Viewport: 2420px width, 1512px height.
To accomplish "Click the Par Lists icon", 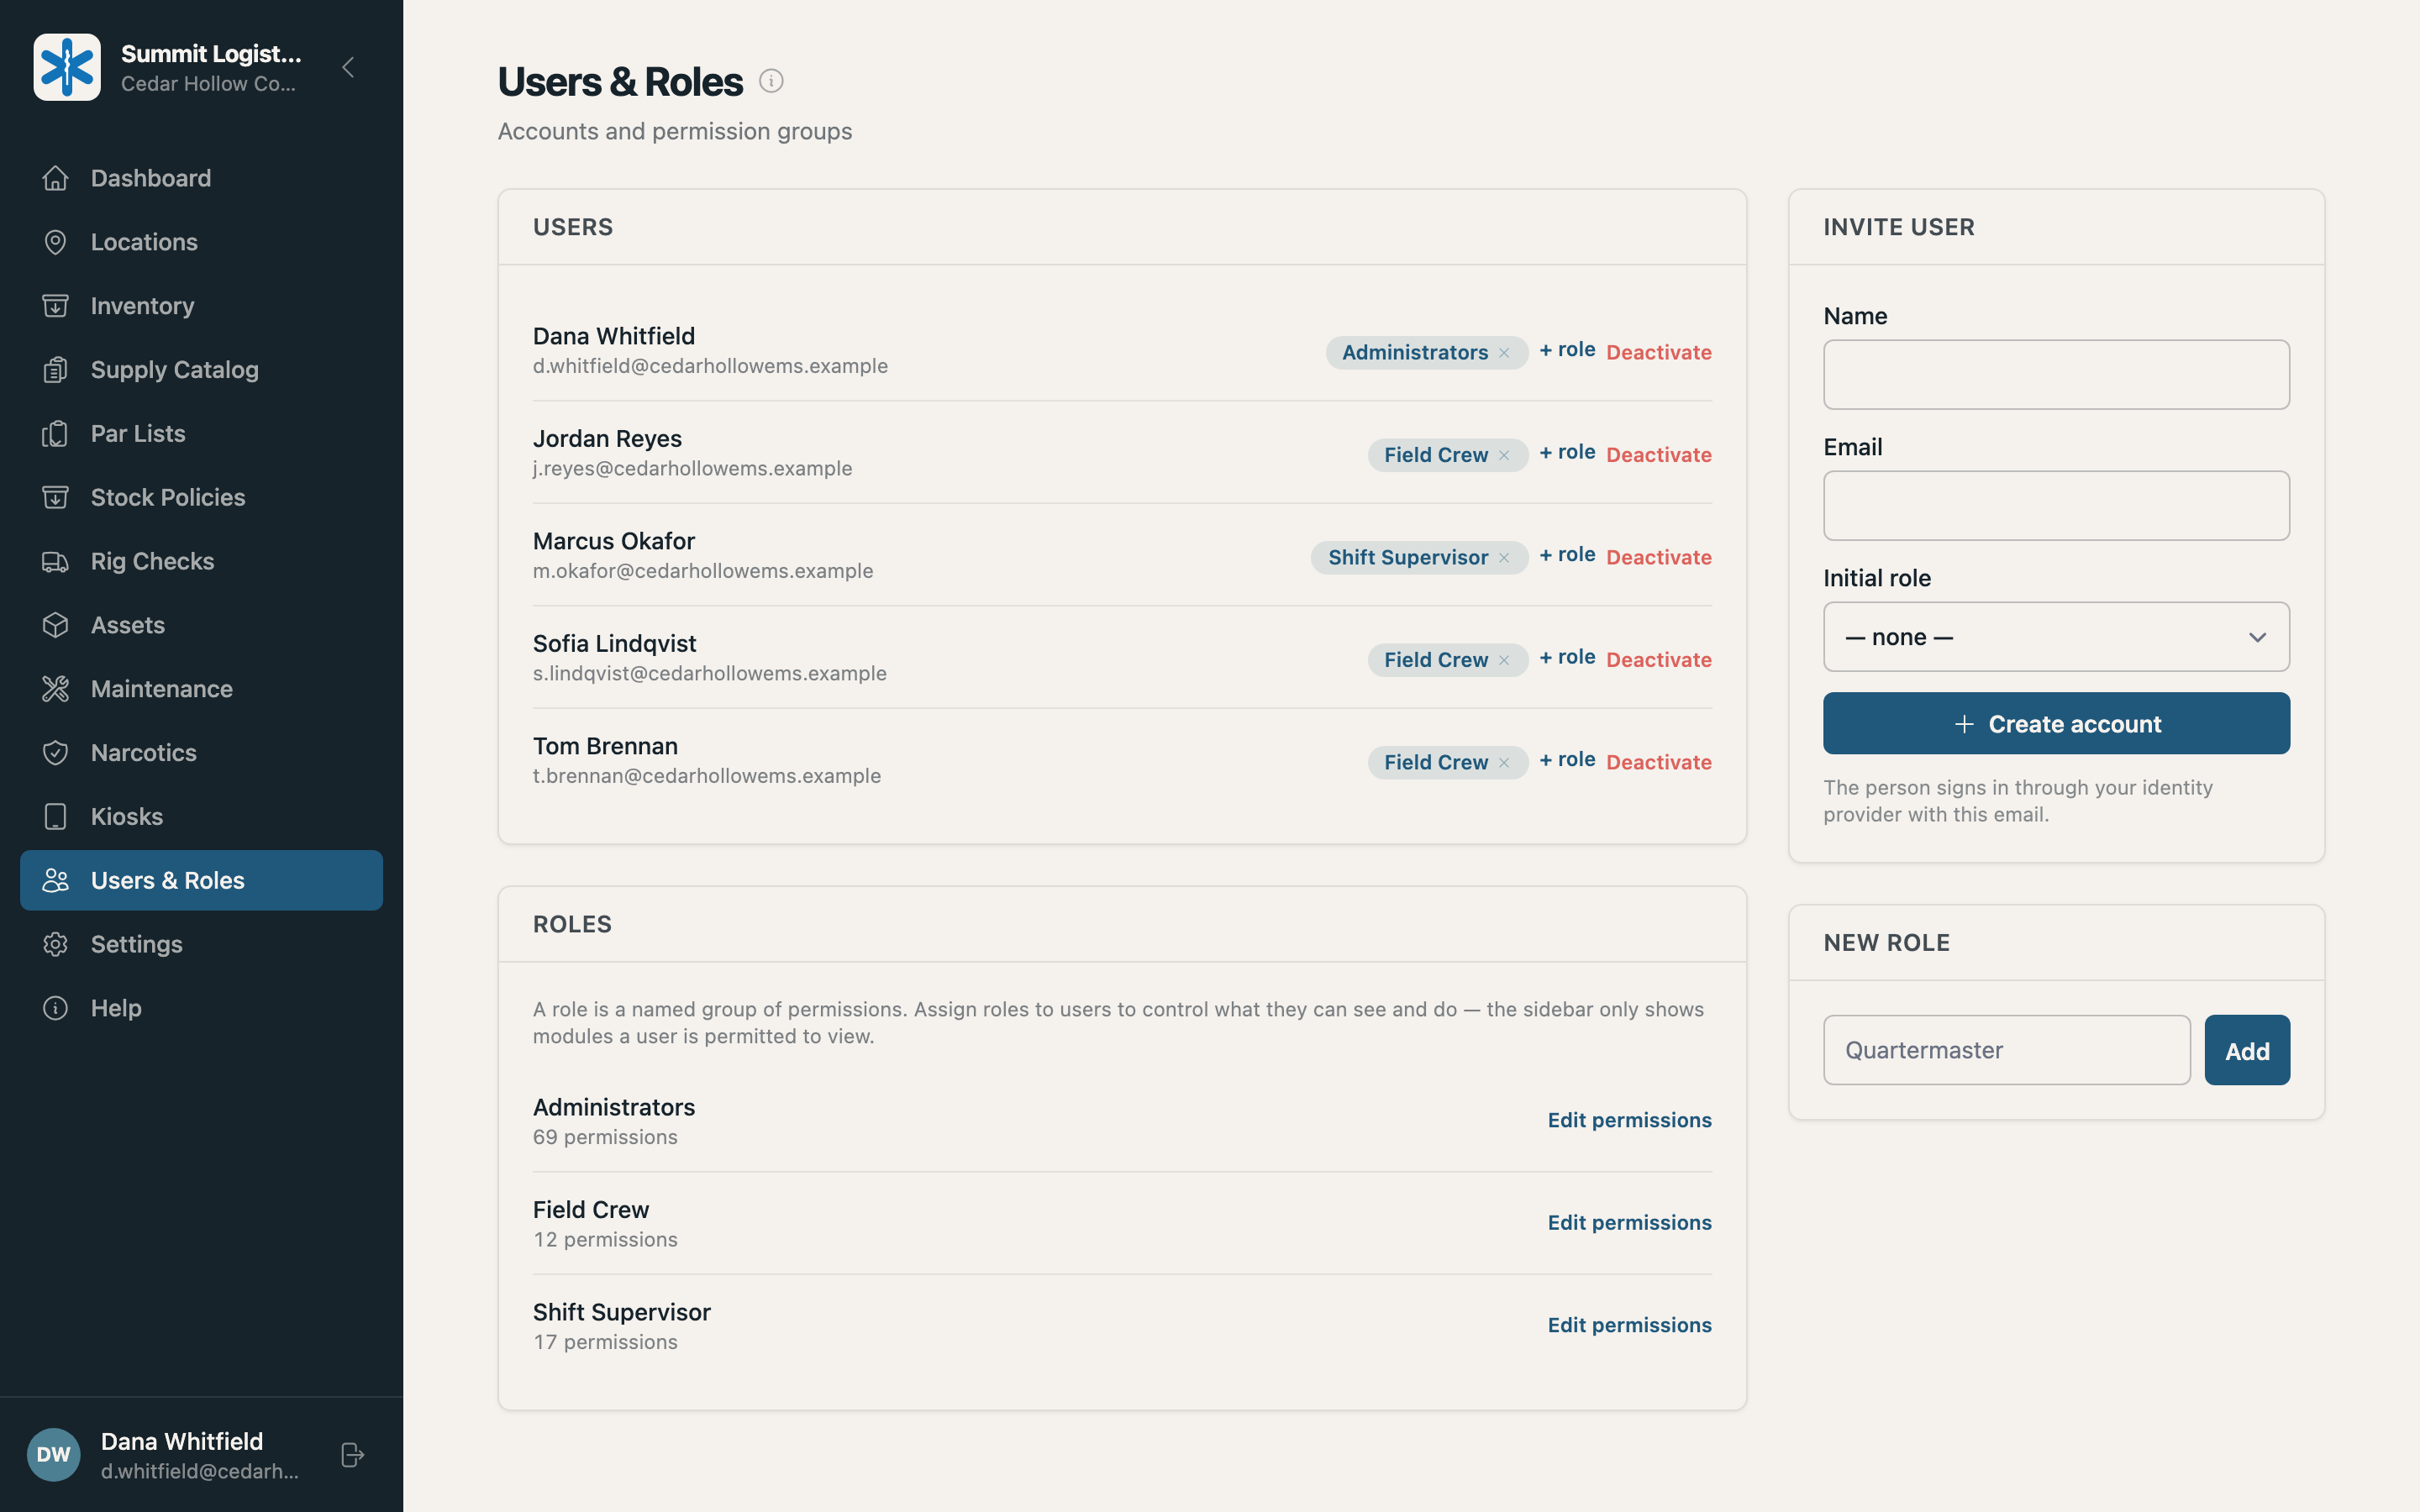I will tap(55, 434).
